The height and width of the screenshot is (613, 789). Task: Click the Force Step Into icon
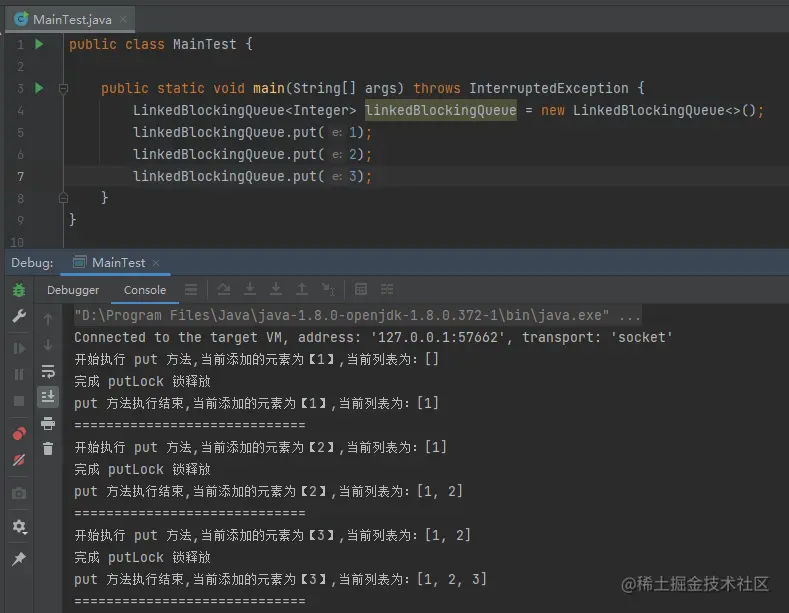pos(276,289)
